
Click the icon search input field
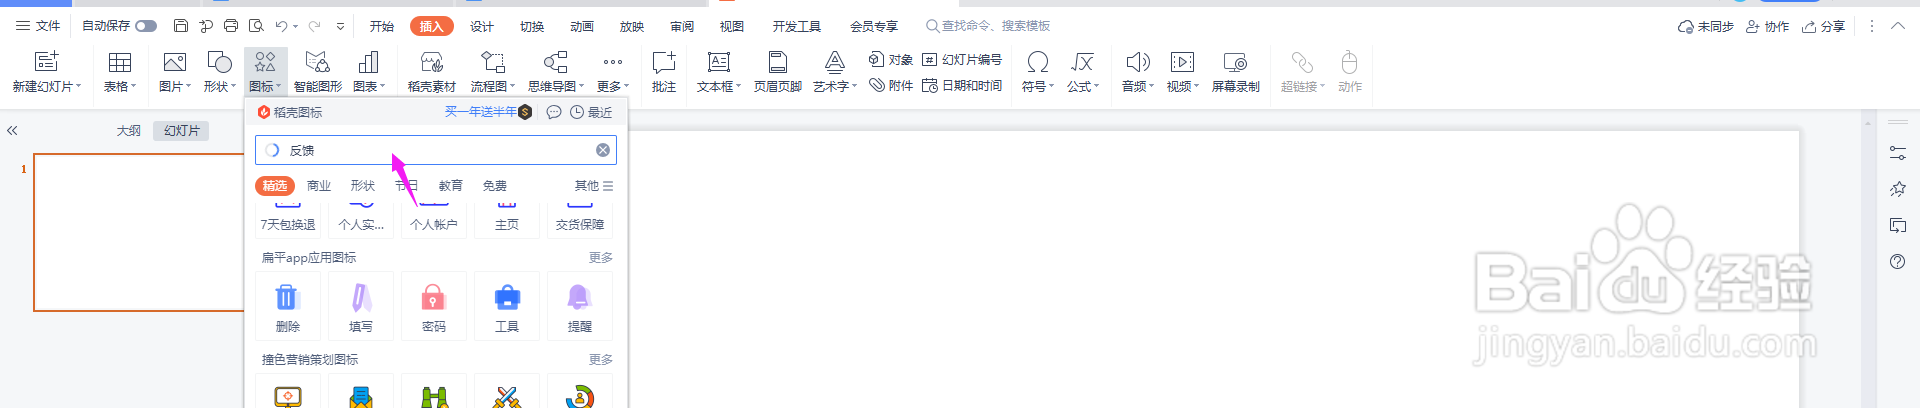tap(436, 150)
